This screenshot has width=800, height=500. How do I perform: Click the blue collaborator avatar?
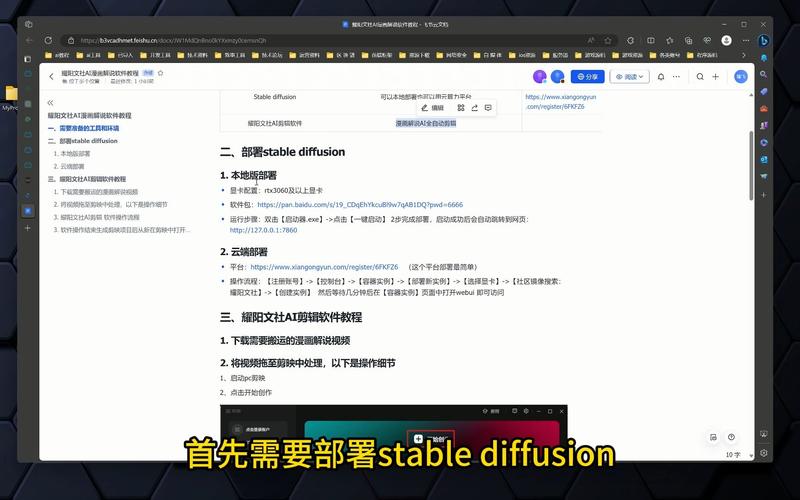557,77
